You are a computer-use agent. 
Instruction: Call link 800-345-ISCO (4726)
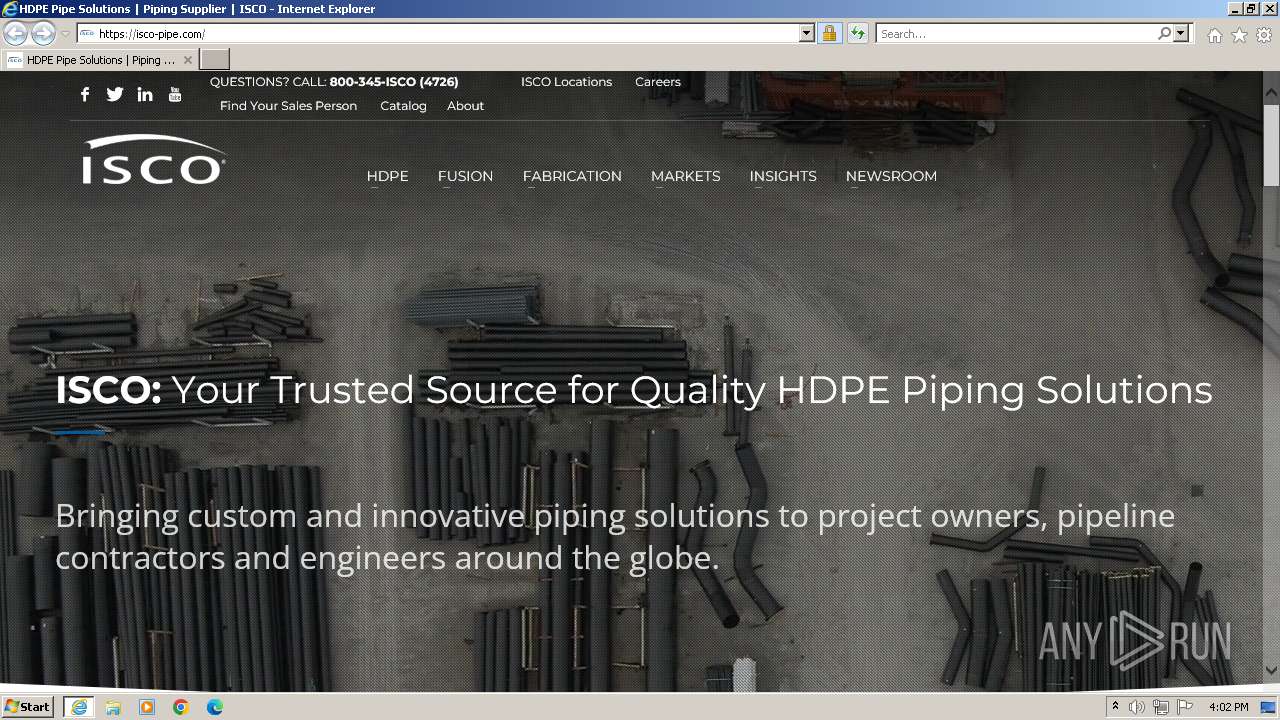[x=394, y=82]
